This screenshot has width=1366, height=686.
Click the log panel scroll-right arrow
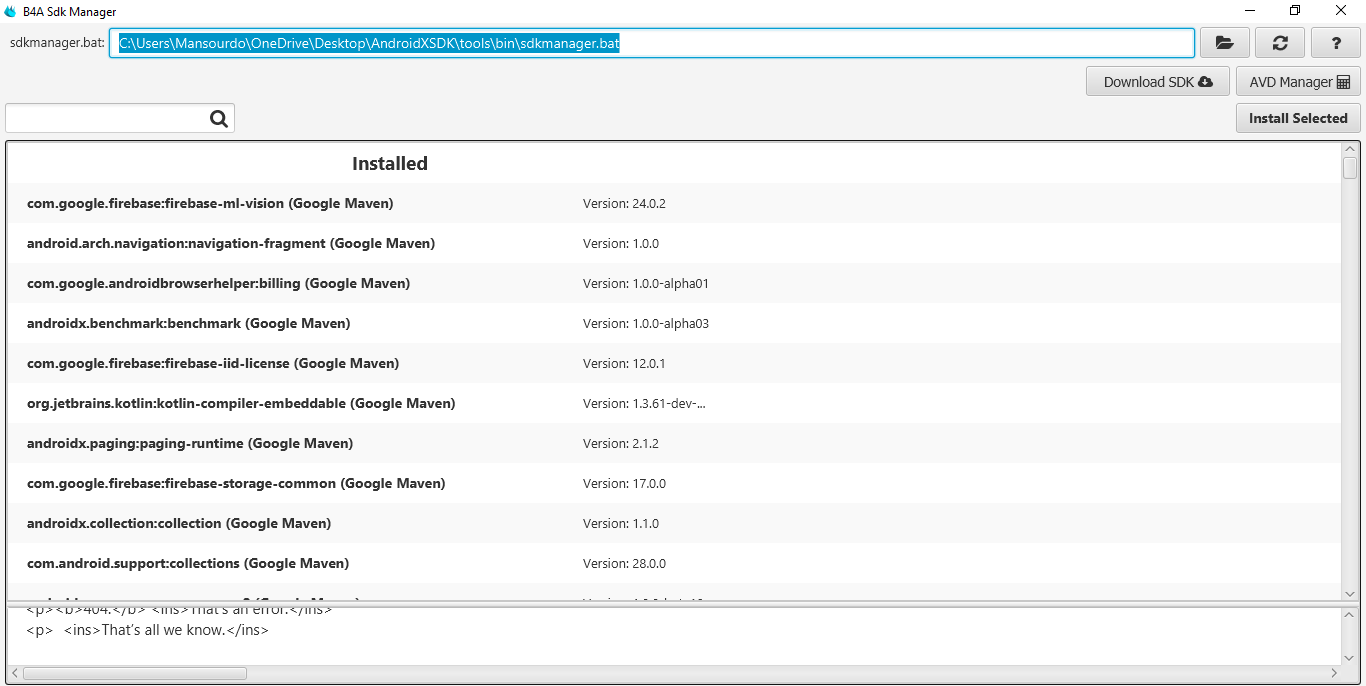click(1334, 673)
